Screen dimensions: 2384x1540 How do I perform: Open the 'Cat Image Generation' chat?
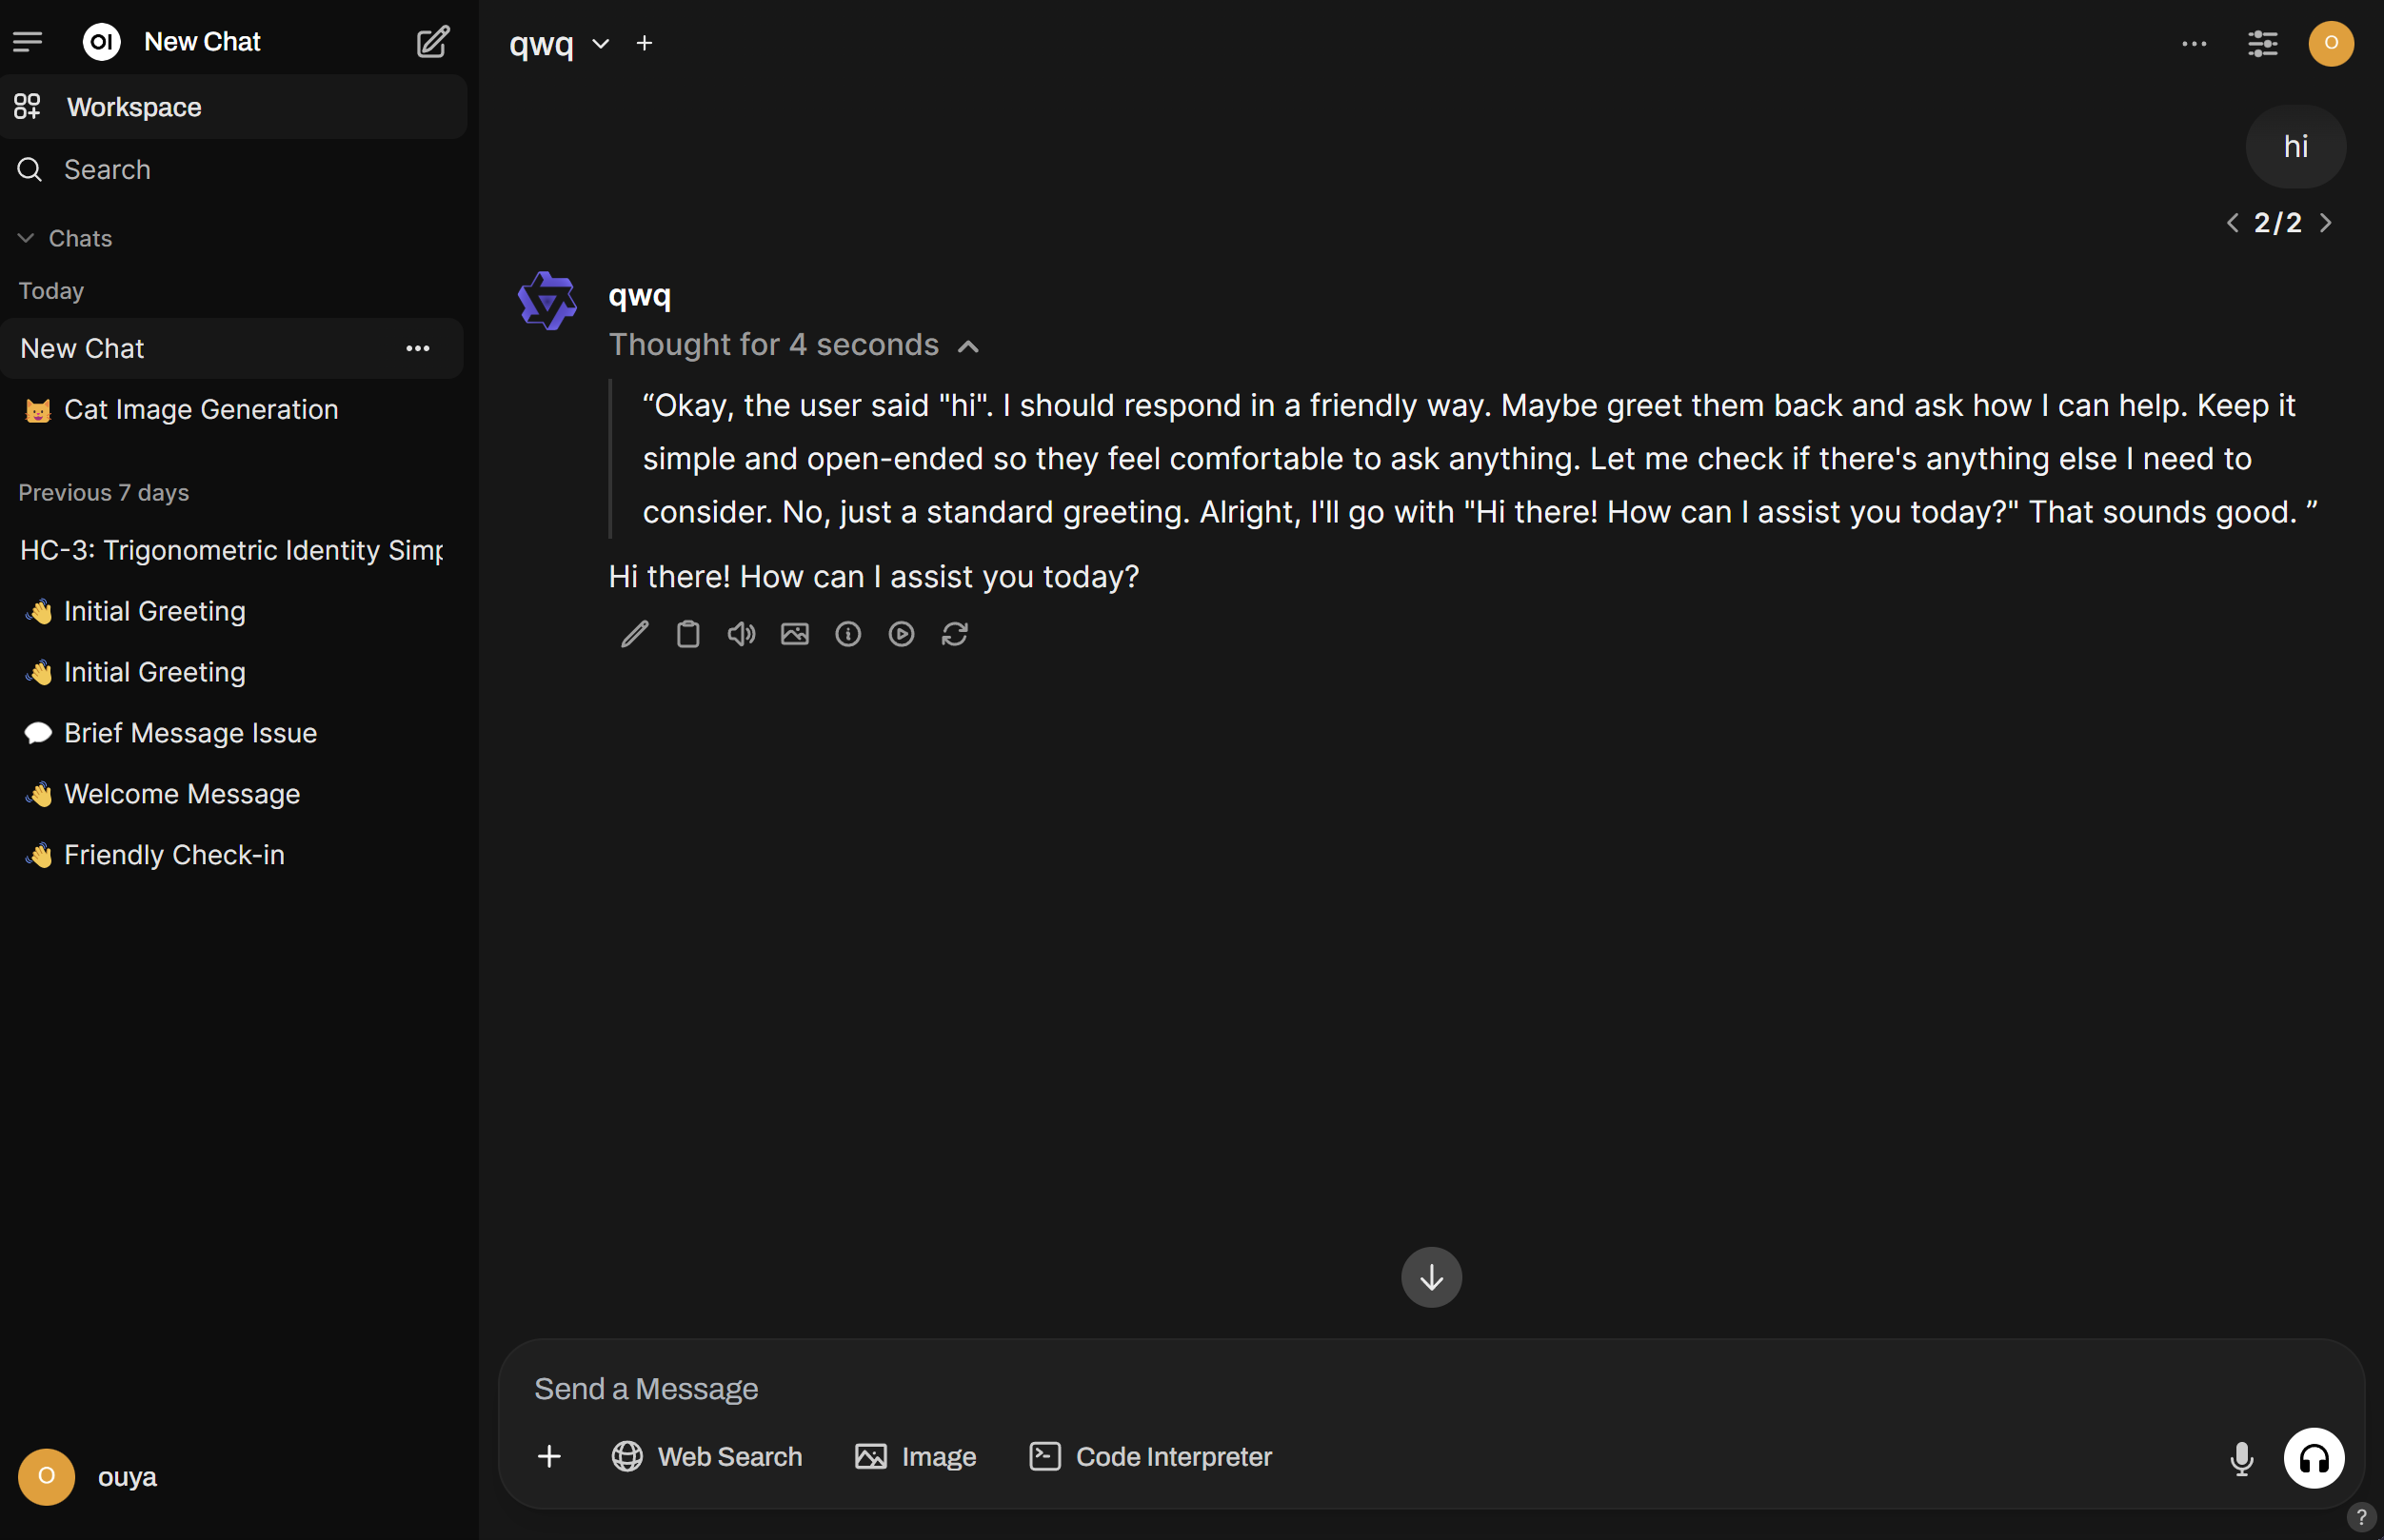coord(200,409)
